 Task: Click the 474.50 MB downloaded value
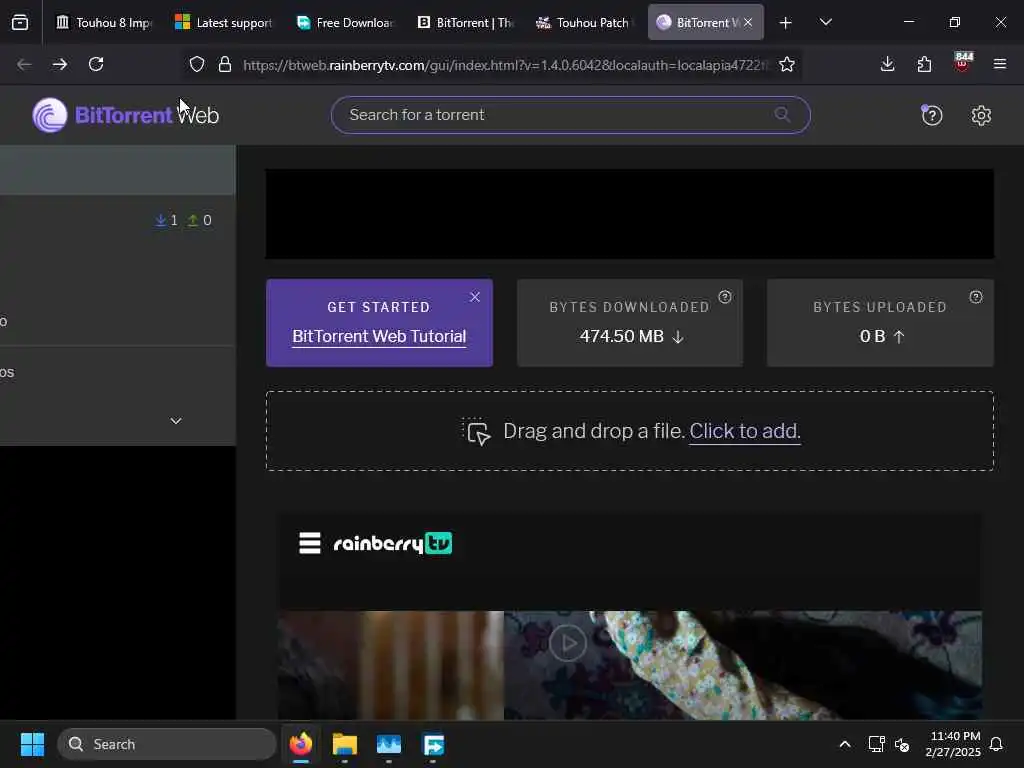pyautogui.click(x=622, y=336)
